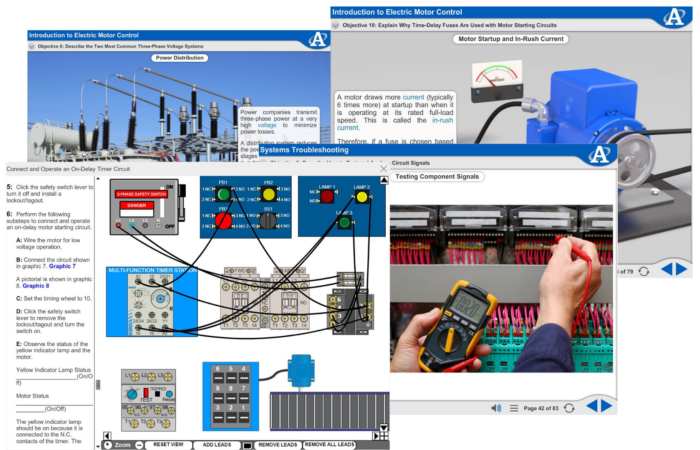Click the multimeter photo
The height and width of the screenshot is (450, 700).
point(501,289)
